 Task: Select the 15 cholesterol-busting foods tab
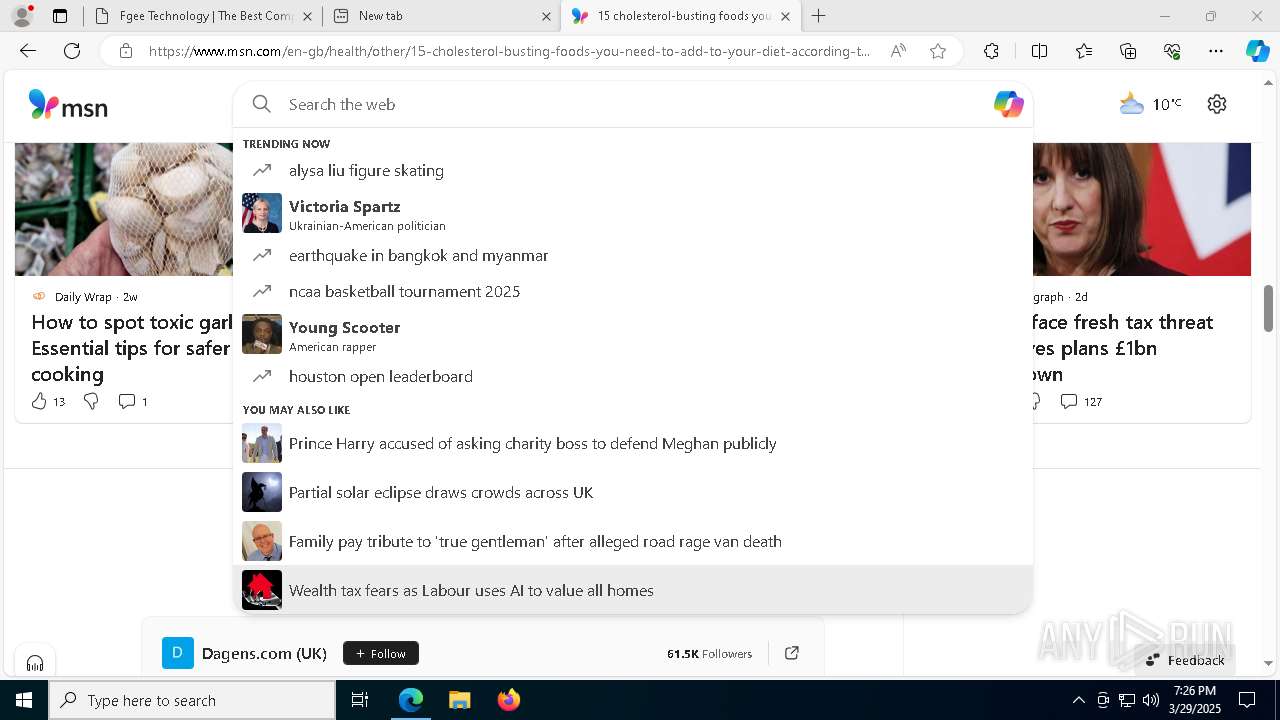[x=682, y=16]
